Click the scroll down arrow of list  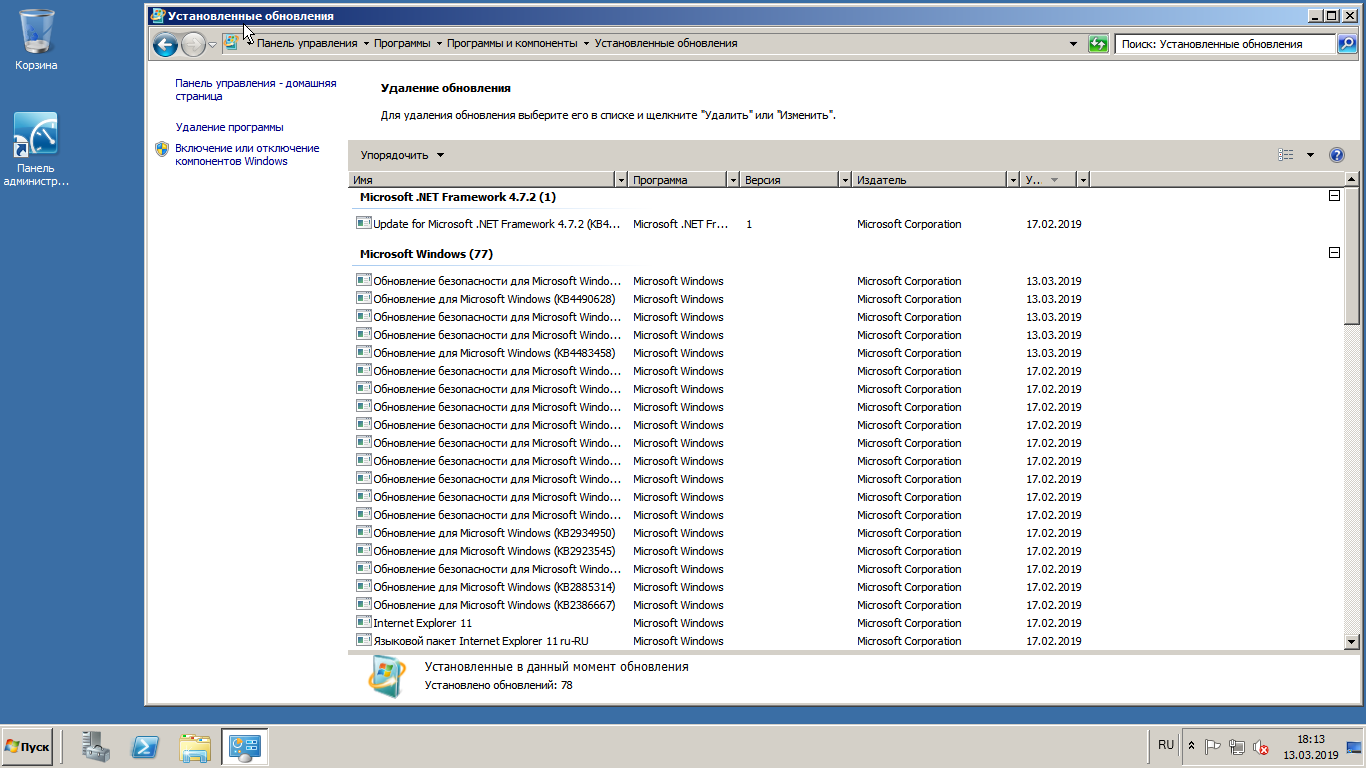coord(1351,642)
